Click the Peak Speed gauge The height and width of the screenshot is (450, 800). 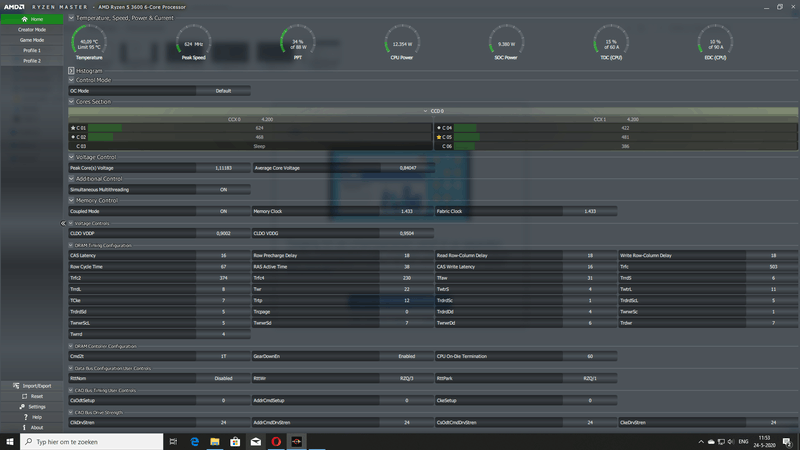pyautogui.click(x=193, y=42)
